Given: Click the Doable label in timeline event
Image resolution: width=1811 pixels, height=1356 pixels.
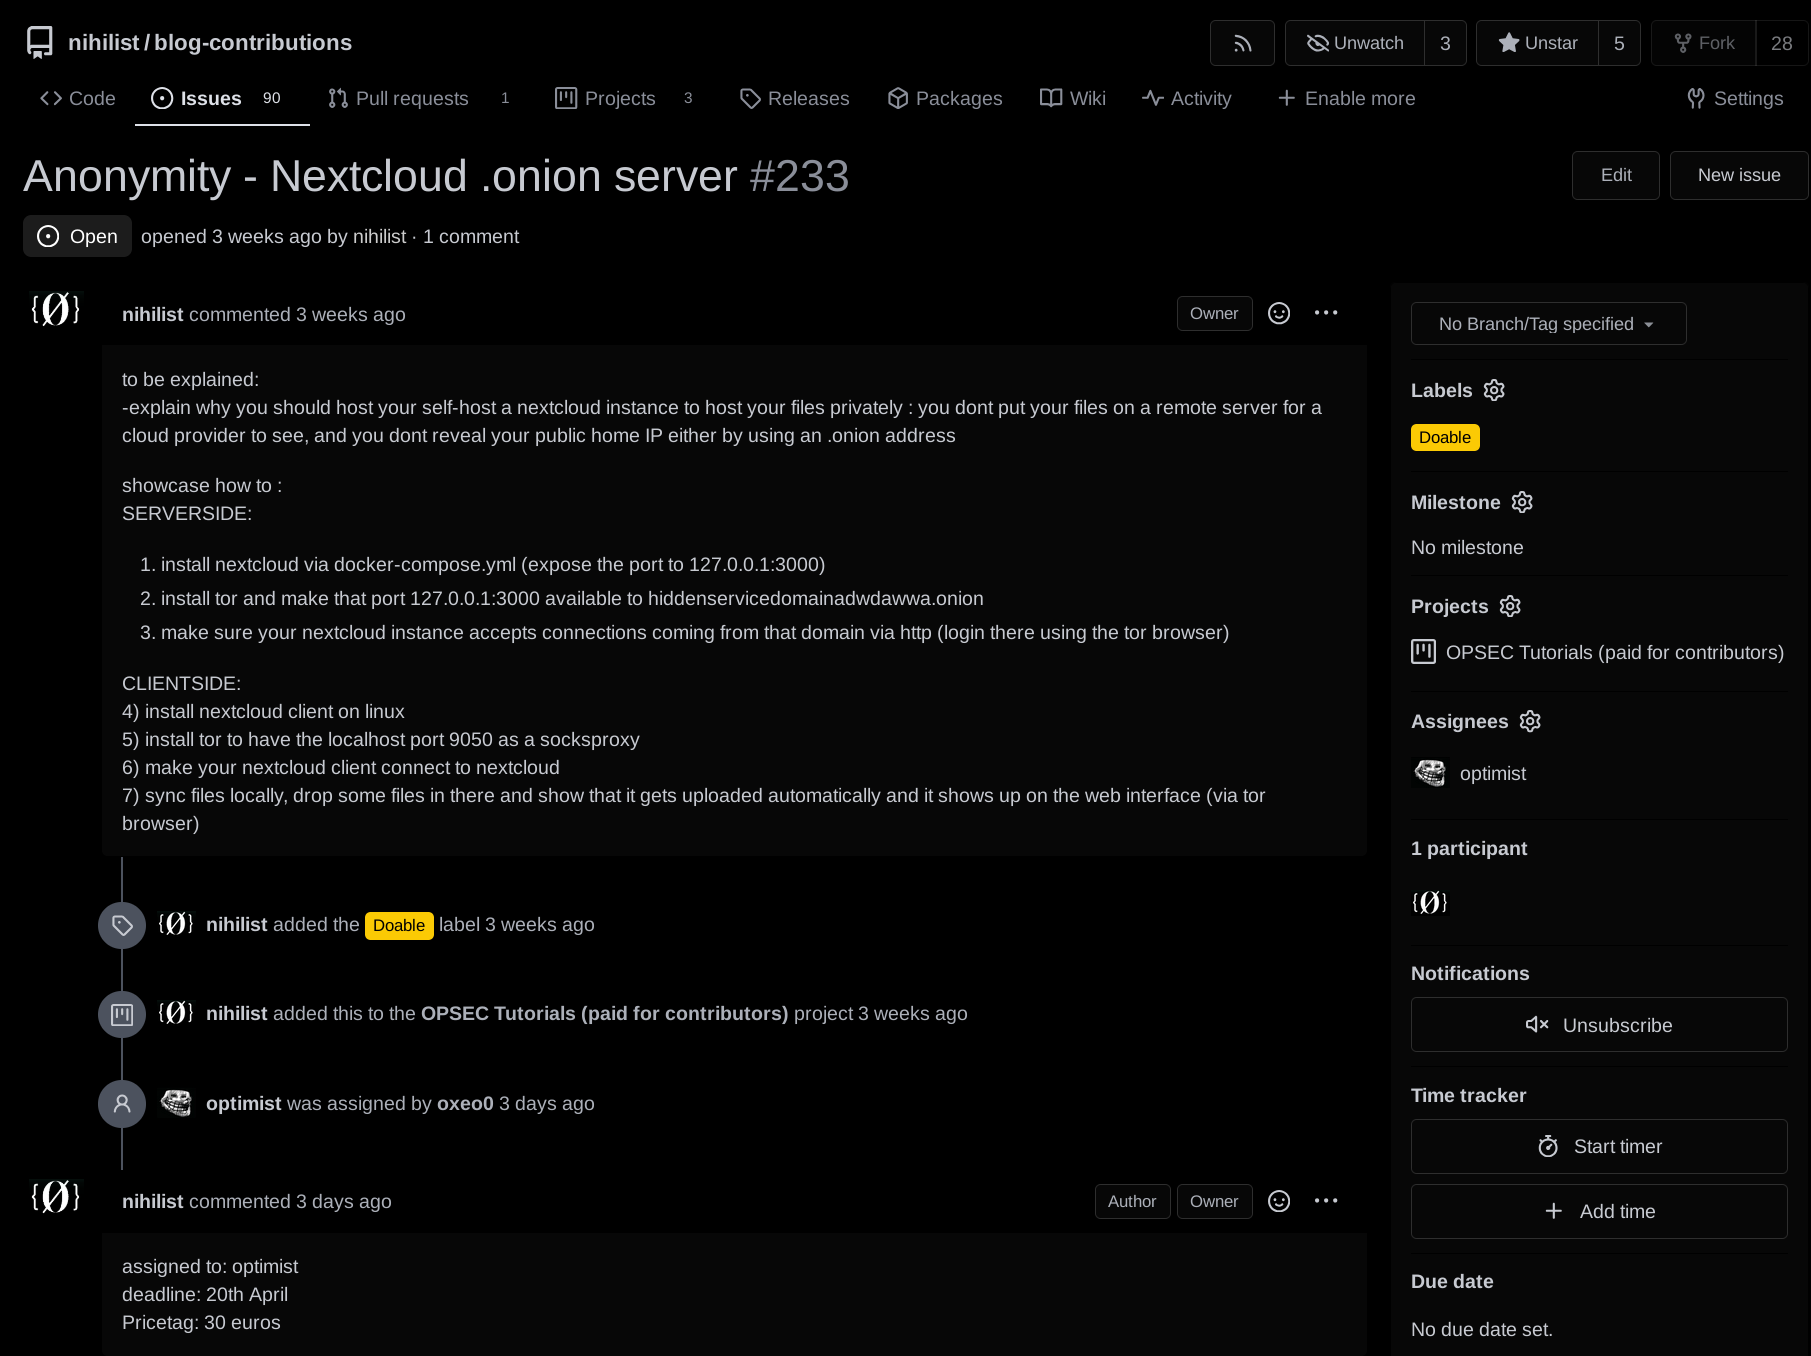Looking at the screenshot, I should pos(399,925).
